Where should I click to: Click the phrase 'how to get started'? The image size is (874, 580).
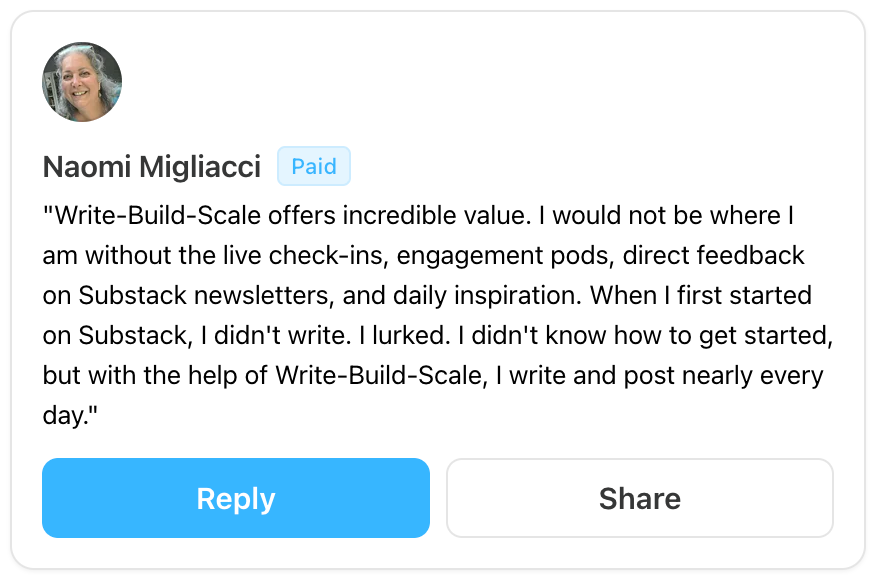[x=723, y=335]
